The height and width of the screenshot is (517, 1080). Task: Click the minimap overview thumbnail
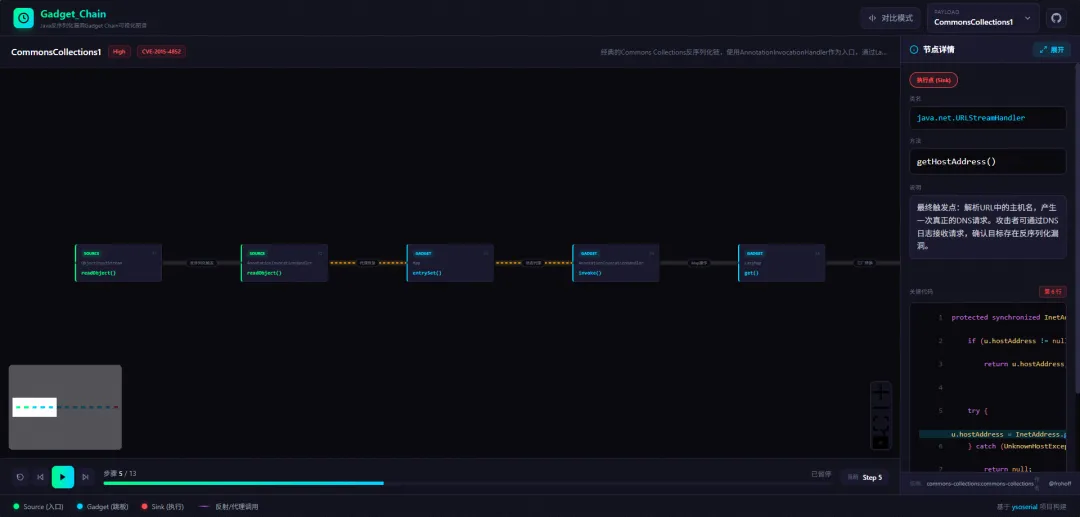click(65, 407)
